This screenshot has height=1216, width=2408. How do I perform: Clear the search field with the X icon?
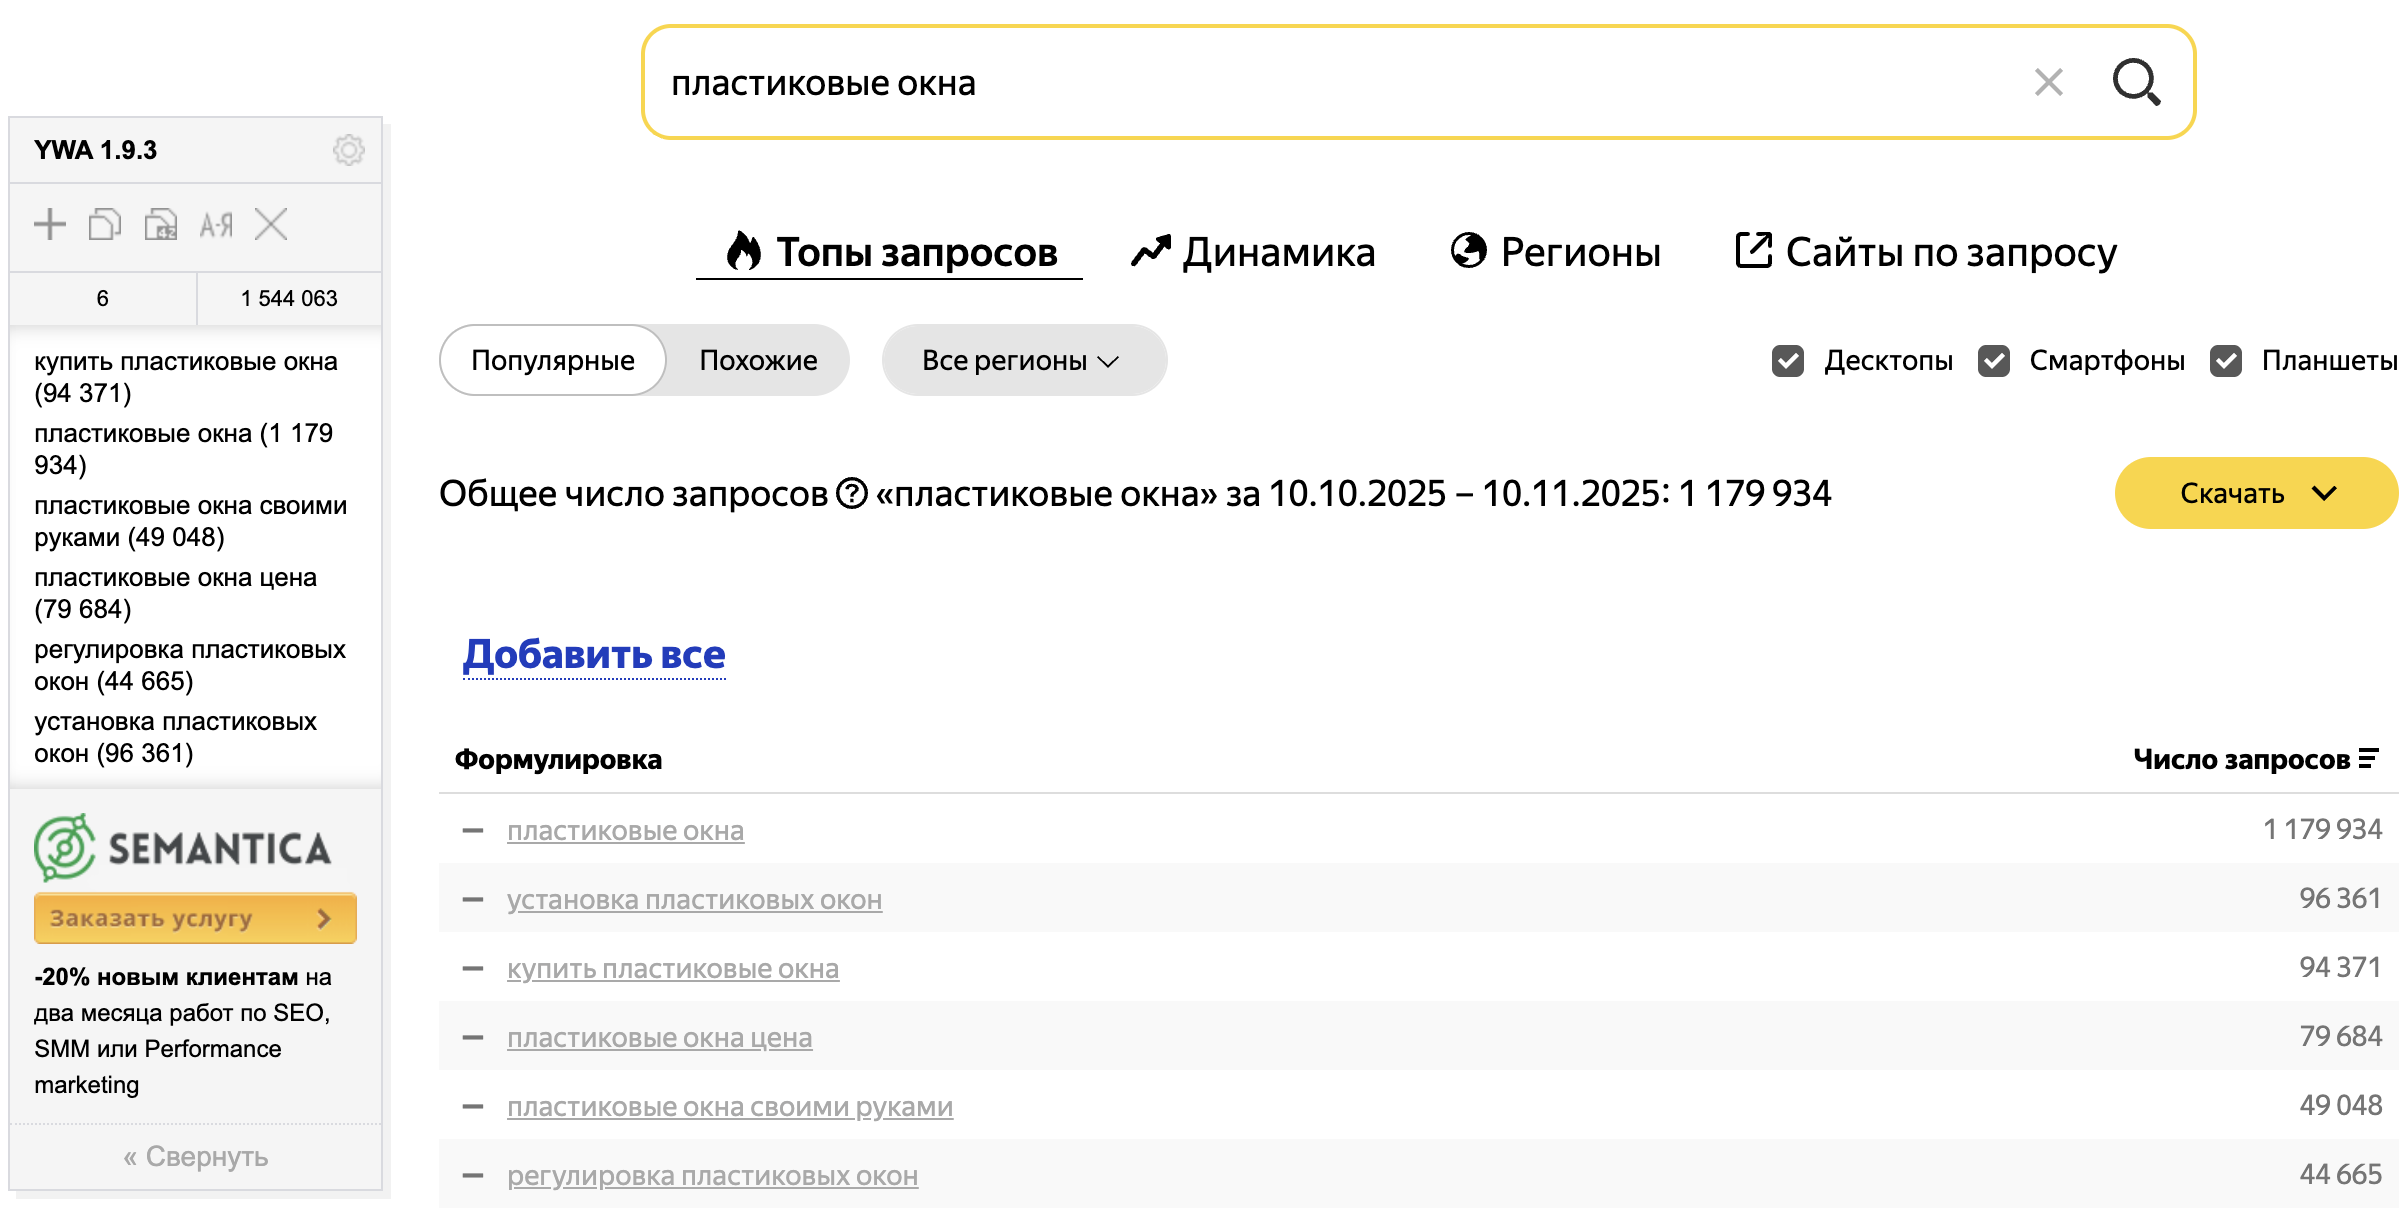point(2048,82)
